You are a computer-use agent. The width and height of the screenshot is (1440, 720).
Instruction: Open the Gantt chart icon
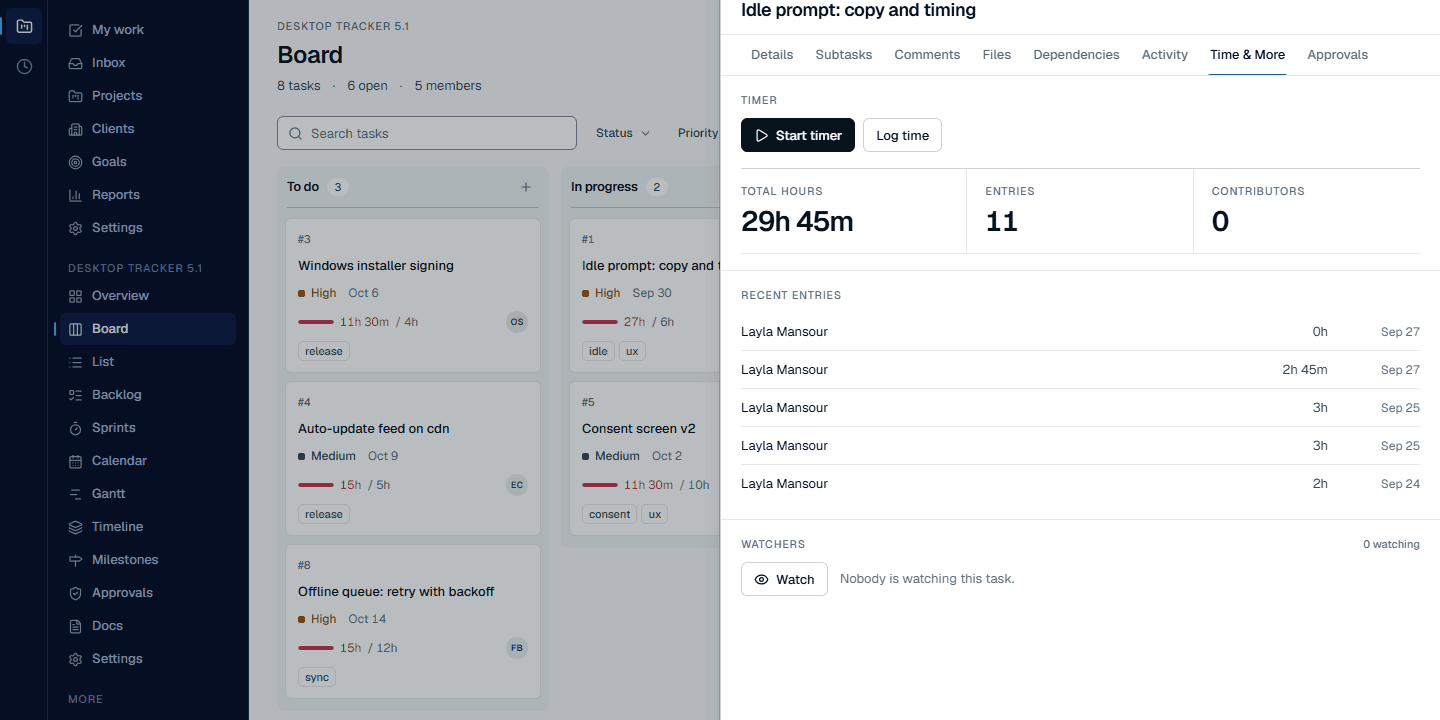coord(75,494)
